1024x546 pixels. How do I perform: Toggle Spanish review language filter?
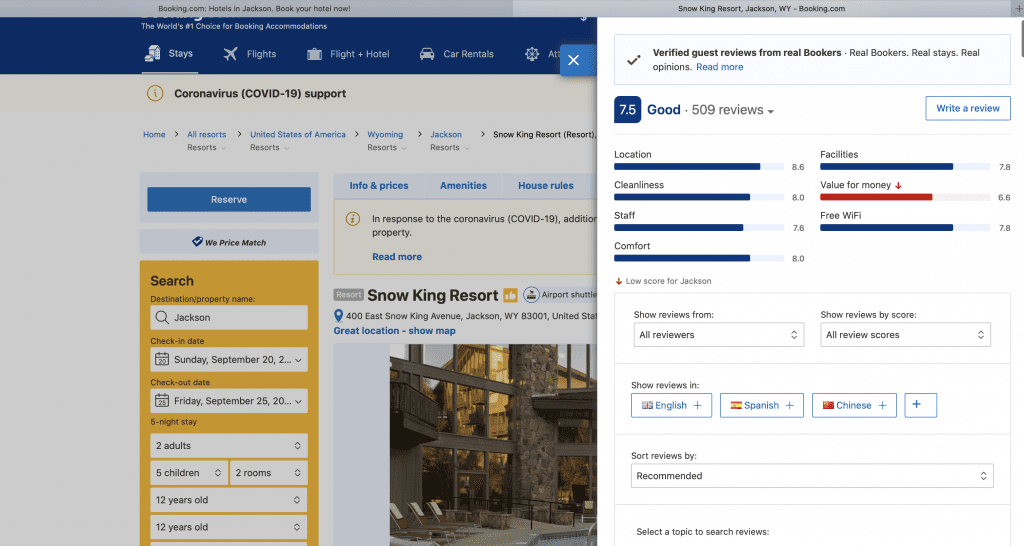(761, 406)
